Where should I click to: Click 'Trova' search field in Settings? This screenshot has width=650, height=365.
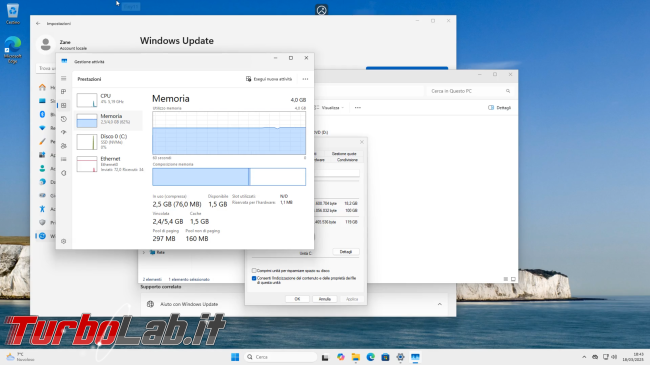46,68
